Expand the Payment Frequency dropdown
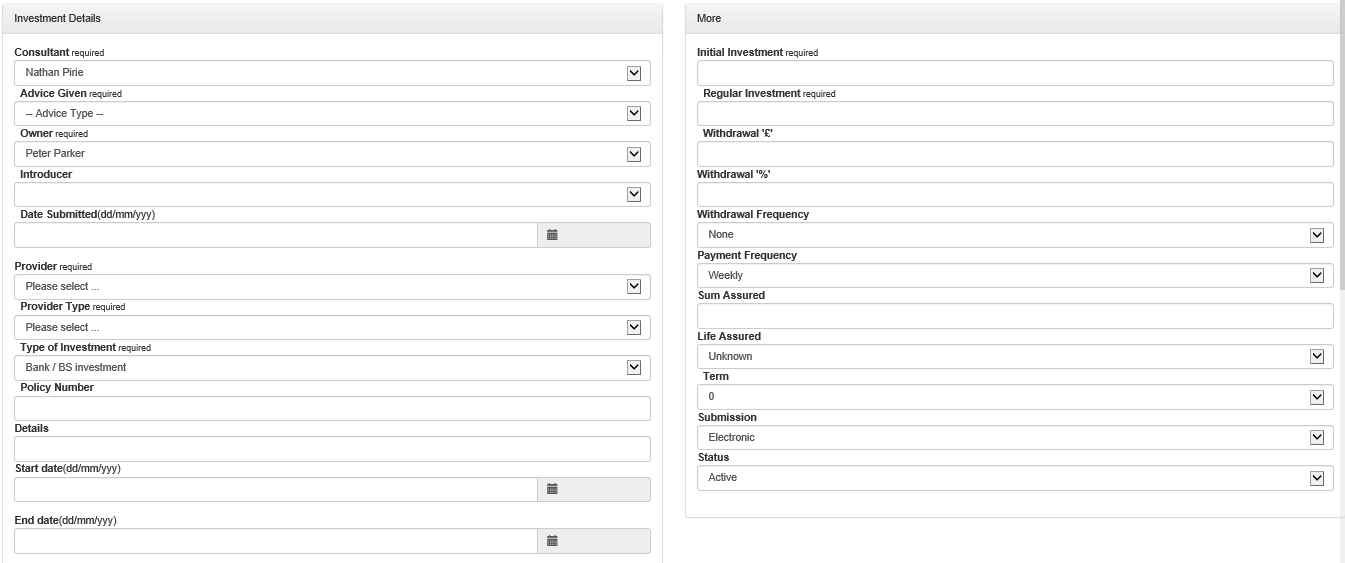Screen dimensions: 1345x563 pyautogui.click(x=1015, y=275)
